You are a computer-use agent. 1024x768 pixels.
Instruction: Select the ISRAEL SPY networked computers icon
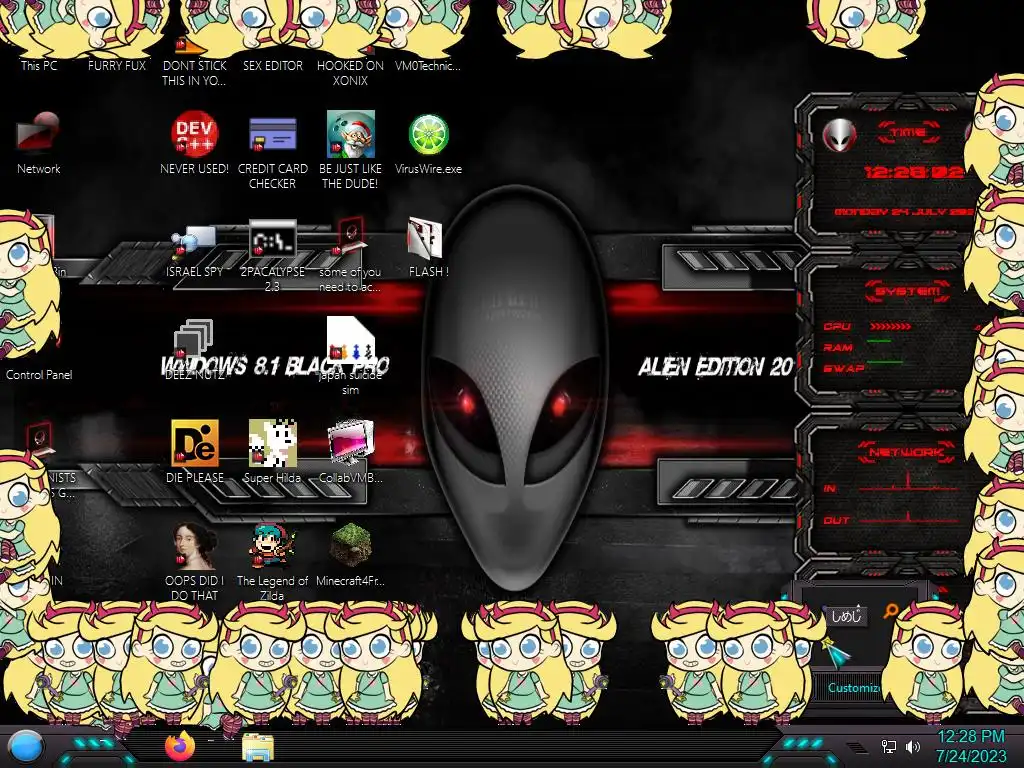(194, 240)
